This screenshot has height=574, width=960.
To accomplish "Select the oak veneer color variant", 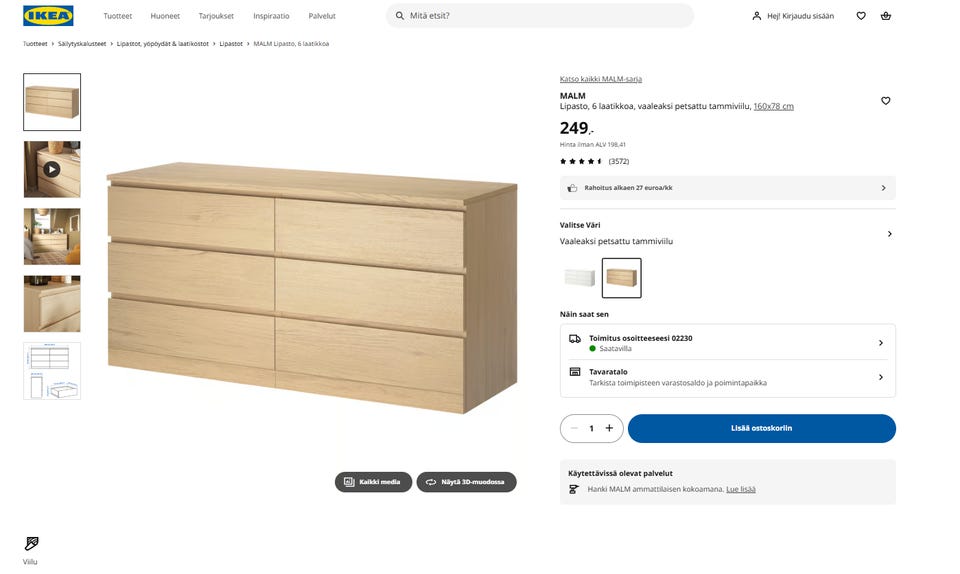I will tap(621, 278).
